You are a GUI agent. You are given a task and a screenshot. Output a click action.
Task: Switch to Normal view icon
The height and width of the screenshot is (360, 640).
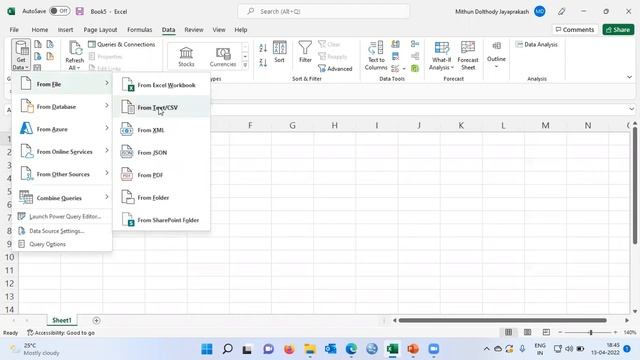(508, 332)
